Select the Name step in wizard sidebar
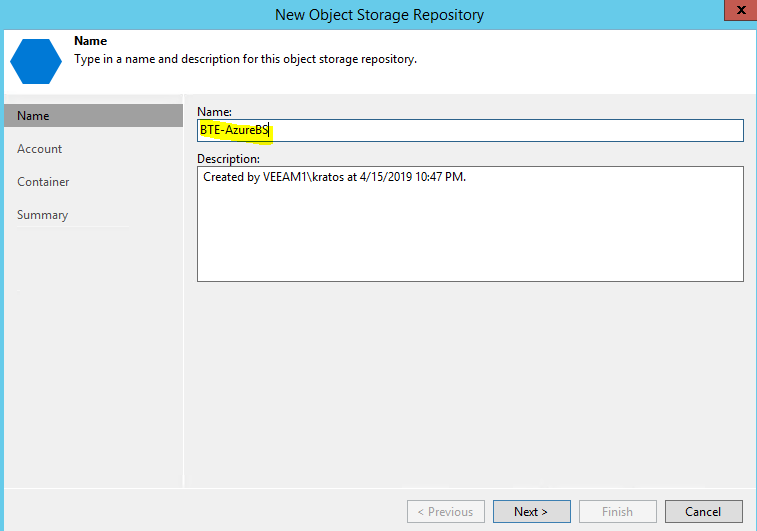This screenshot has height=531, width=757. pos(93,116)
